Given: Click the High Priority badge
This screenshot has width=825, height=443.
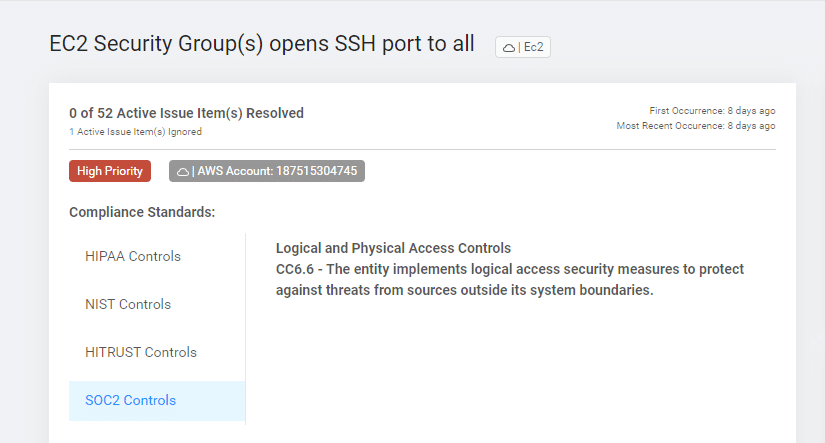Looking at the screenshot, I should click(110, 171).
